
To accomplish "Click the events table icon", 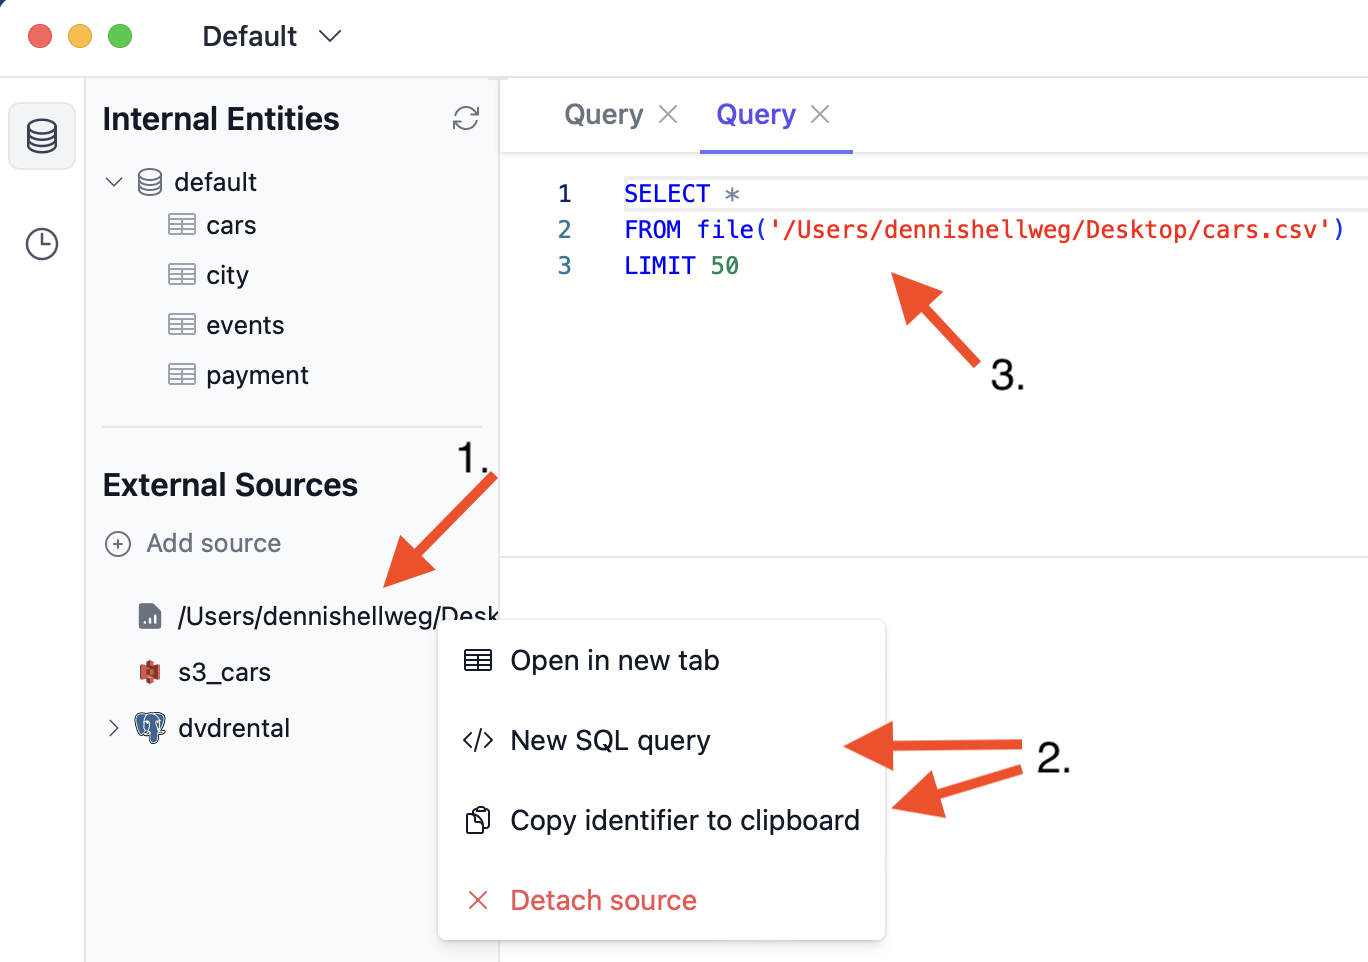I will pyautogui.click(x=182, y=324).
